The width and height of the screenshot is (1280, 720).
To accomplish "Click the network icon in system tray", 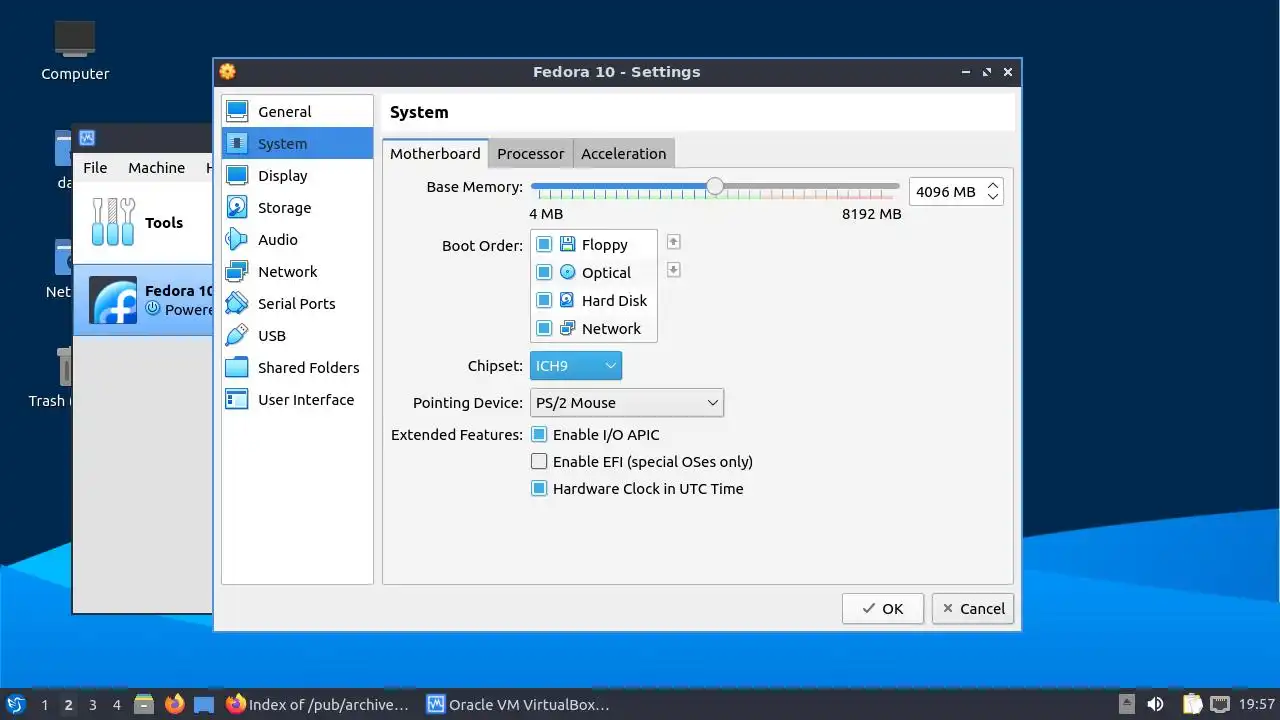I will coord(1219,705).
